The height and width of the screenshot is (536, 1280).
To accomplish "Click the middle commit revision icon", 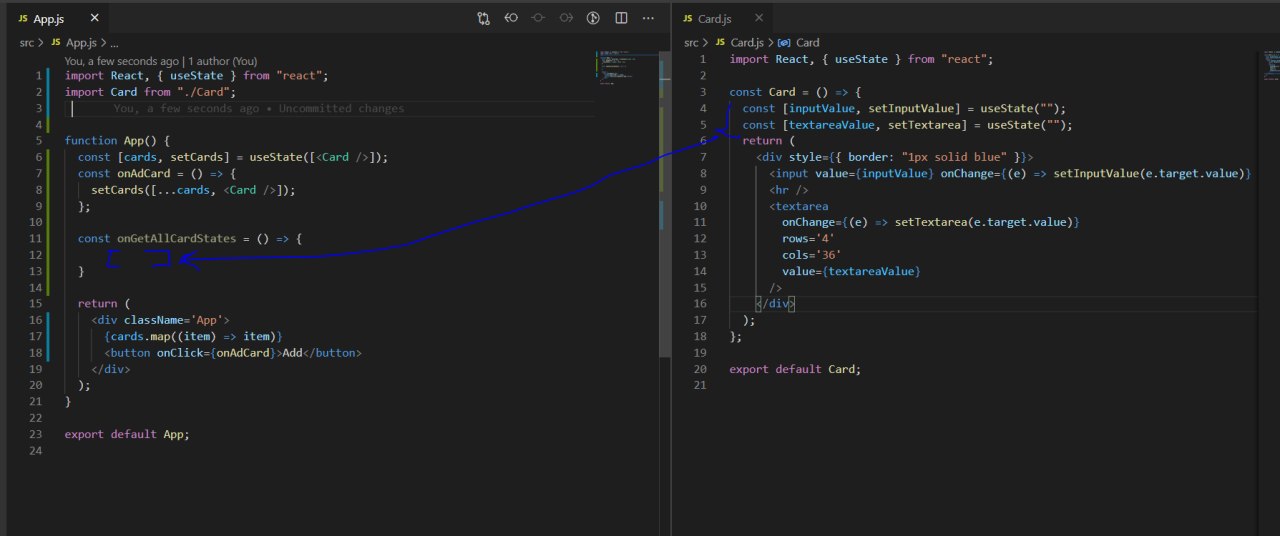I will pos(538,18).
